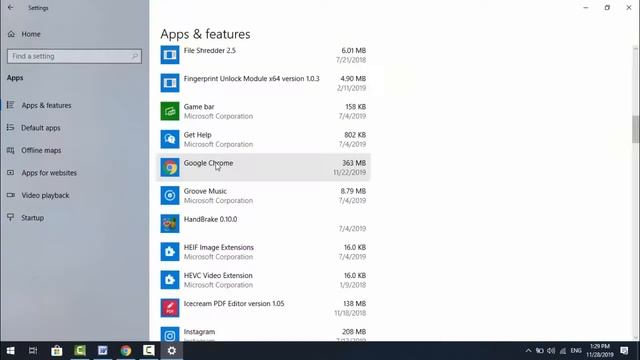
Task: Click the app list vertical scrollbar thumb
Action: coord(635,129)
